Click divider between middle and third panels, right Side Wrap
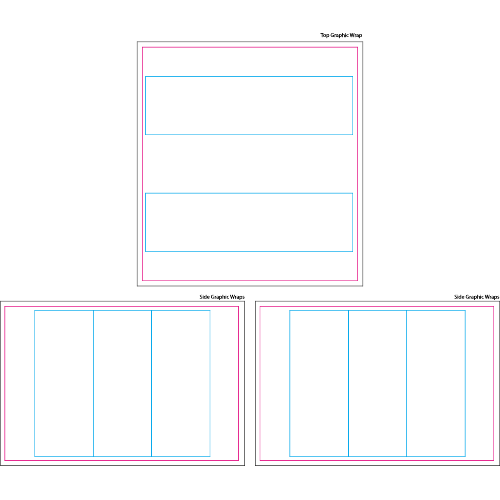Screen dimensions: 500x500 pos(406,383)
